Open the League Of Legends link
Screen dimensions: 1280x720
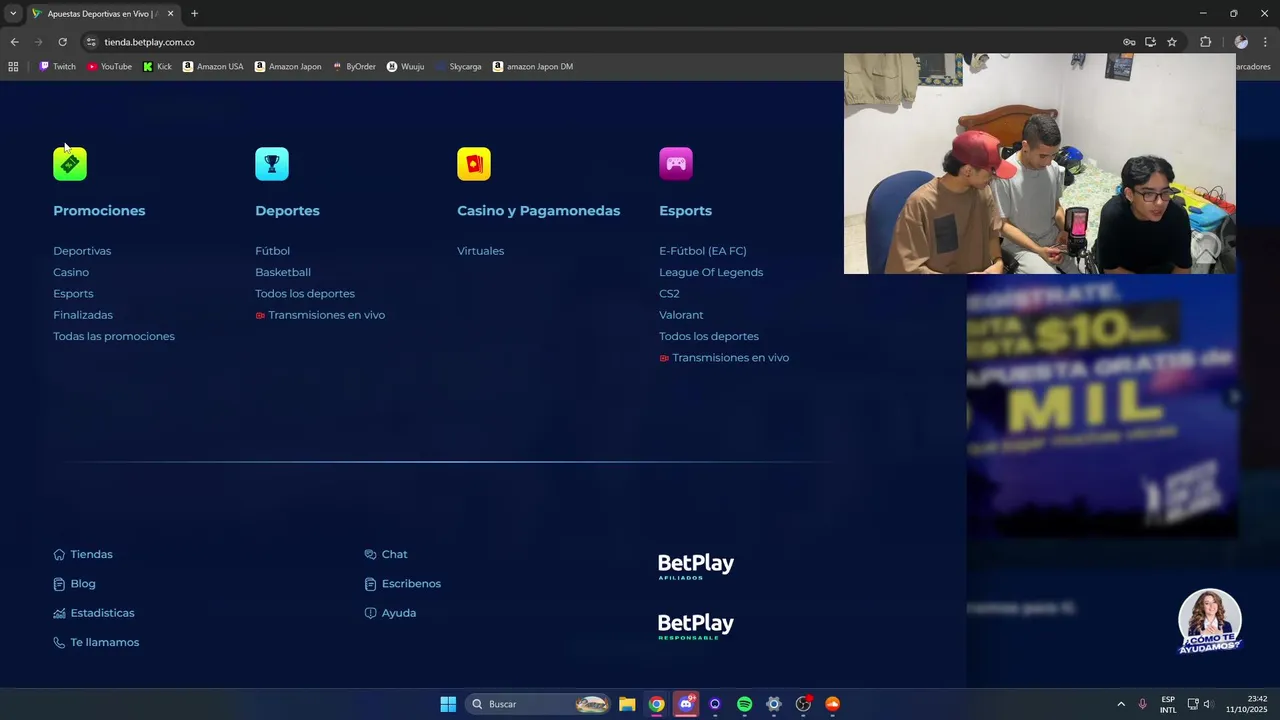pos(711,272)
